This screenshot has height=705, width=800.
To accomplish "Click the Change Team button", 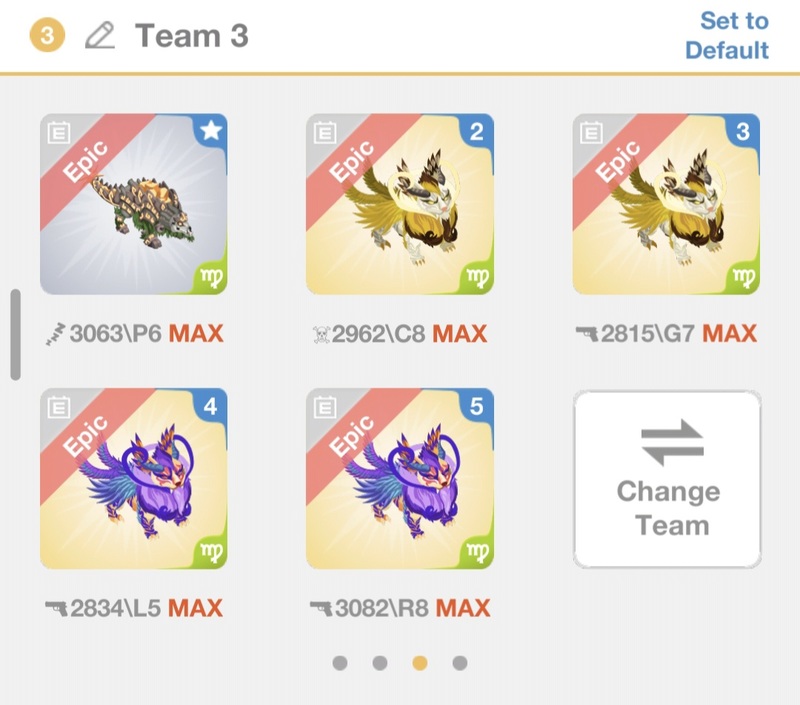I will [x=667, y=479].
